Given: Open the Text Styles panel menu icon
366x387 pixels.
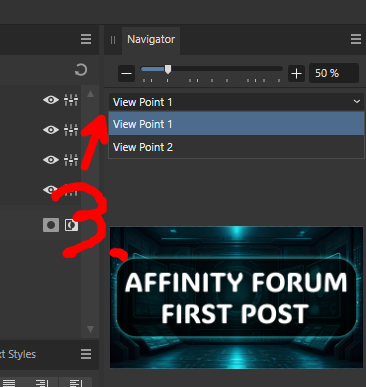Looking at the screenshot, I should pyautogui.click(x=86, y=354).
